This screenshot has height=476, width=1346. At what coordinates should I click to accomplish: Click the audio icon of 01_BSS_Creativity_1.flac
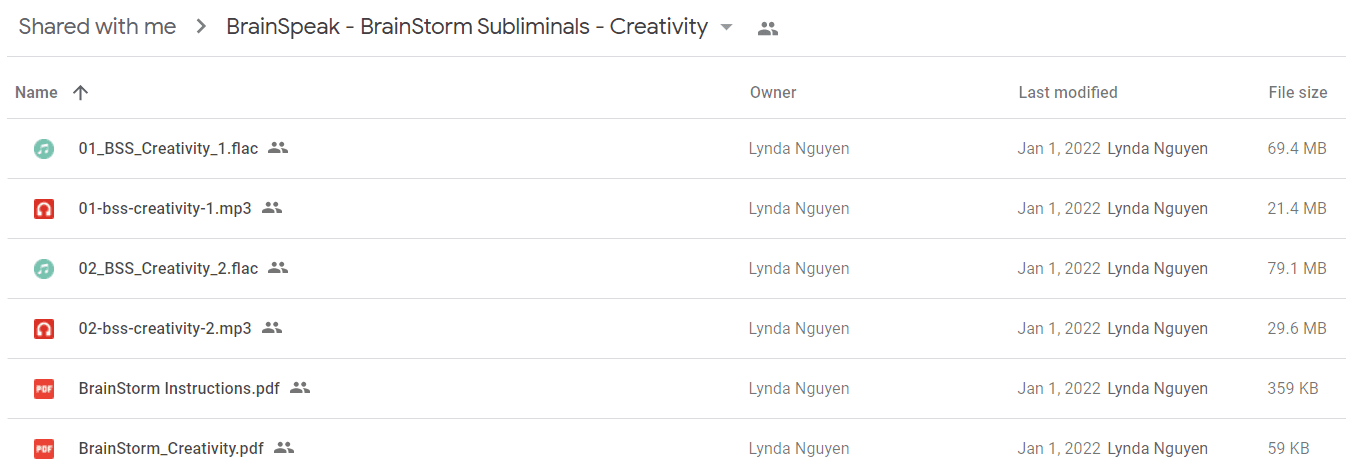43,149
